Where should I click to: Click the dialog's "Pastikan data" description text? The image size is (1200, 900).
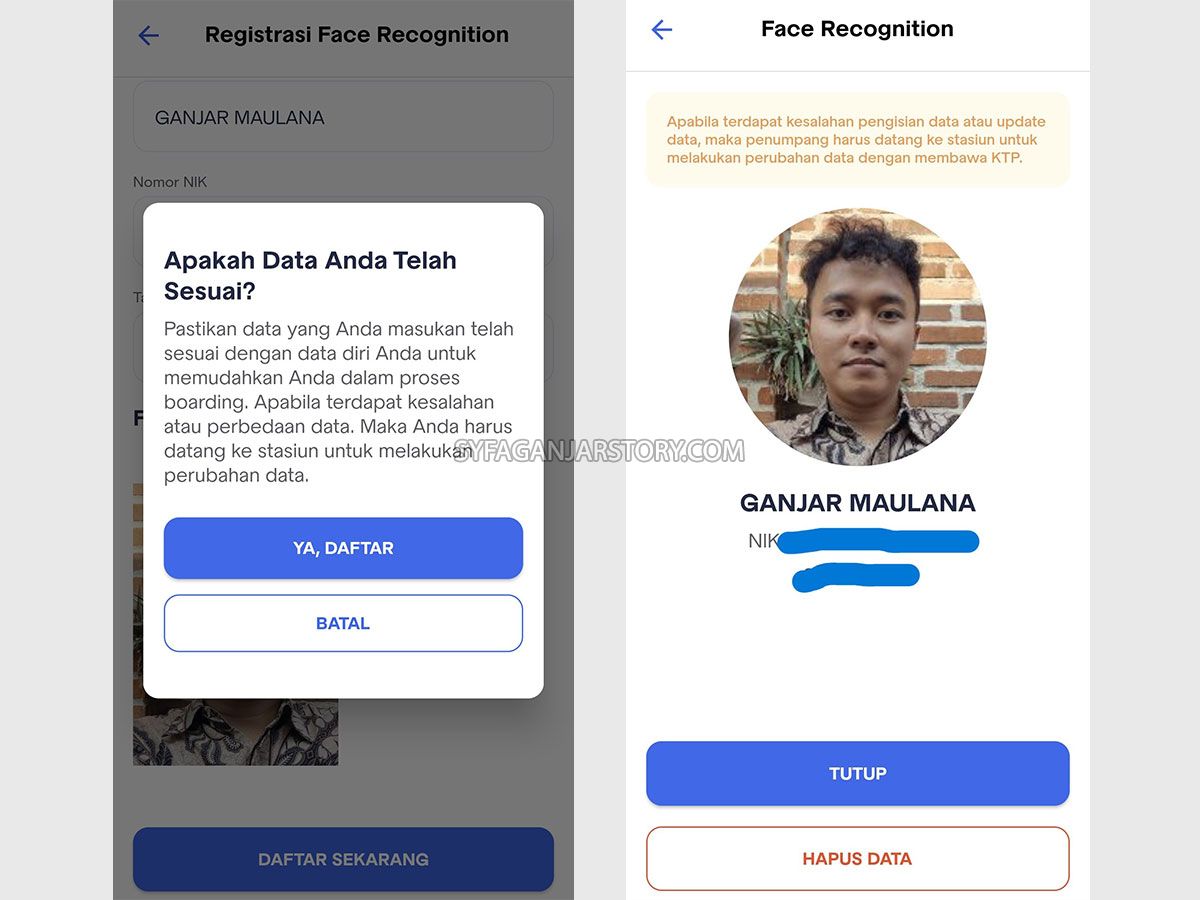pyautogui.click(x=340, y=402)
